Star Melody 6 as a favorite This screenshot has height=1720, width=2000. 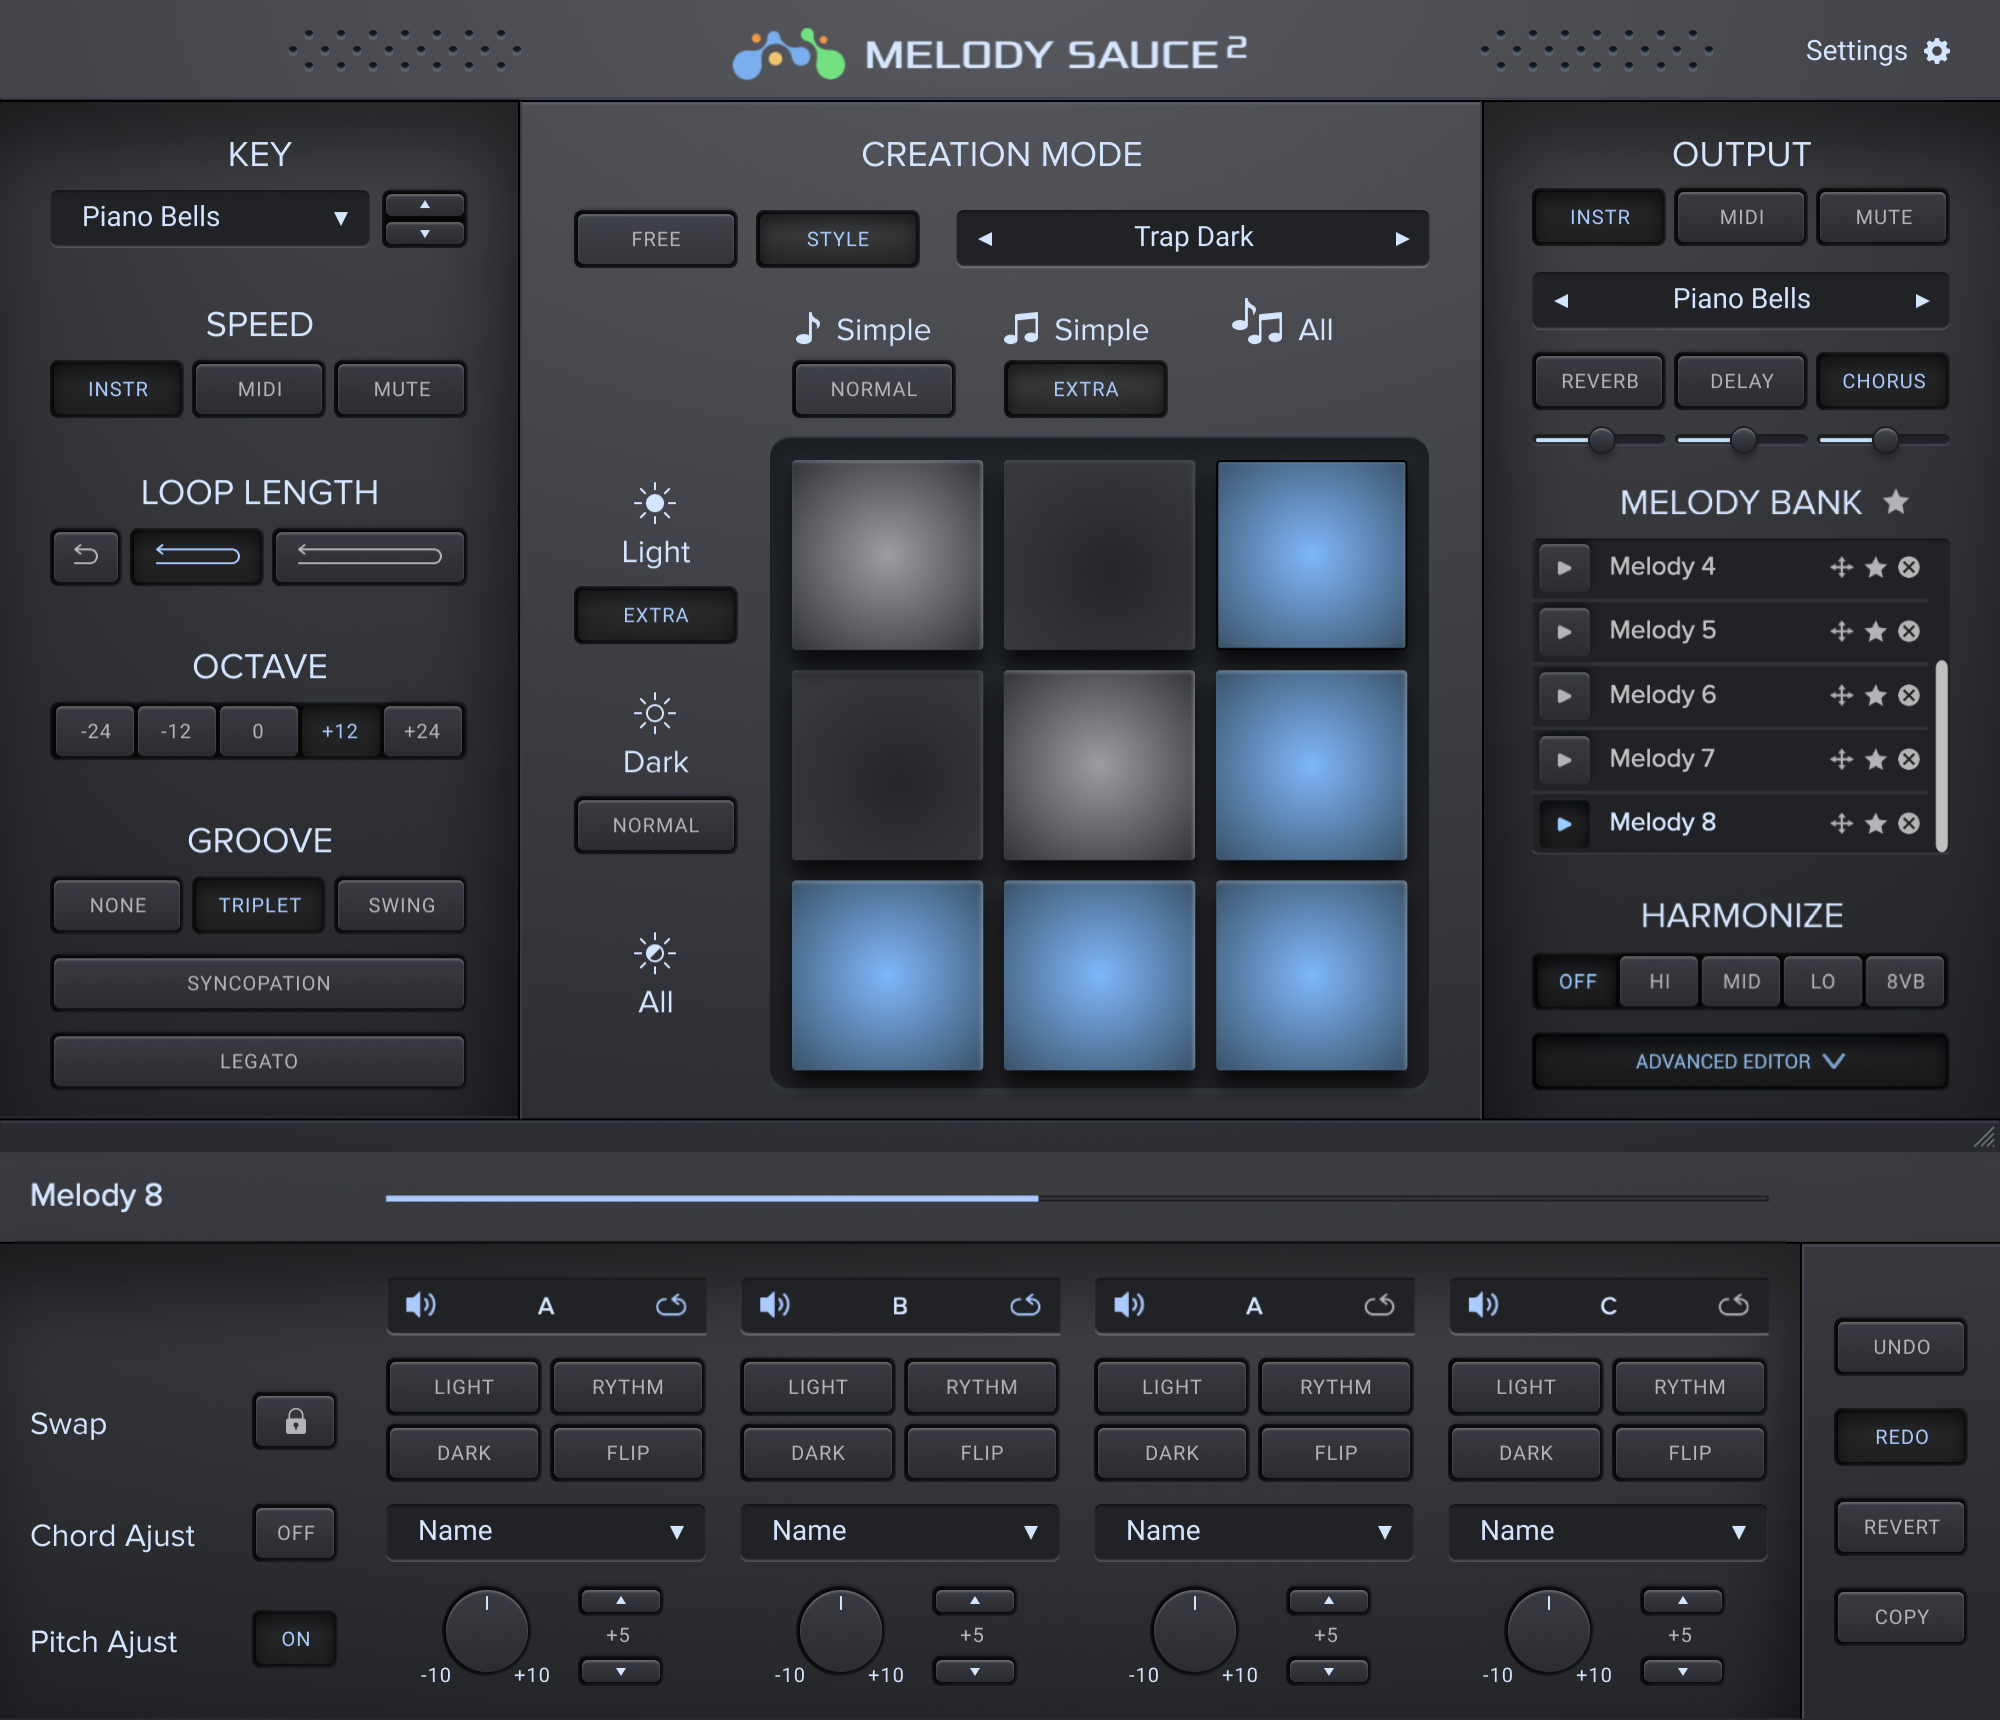(1874, 695)
